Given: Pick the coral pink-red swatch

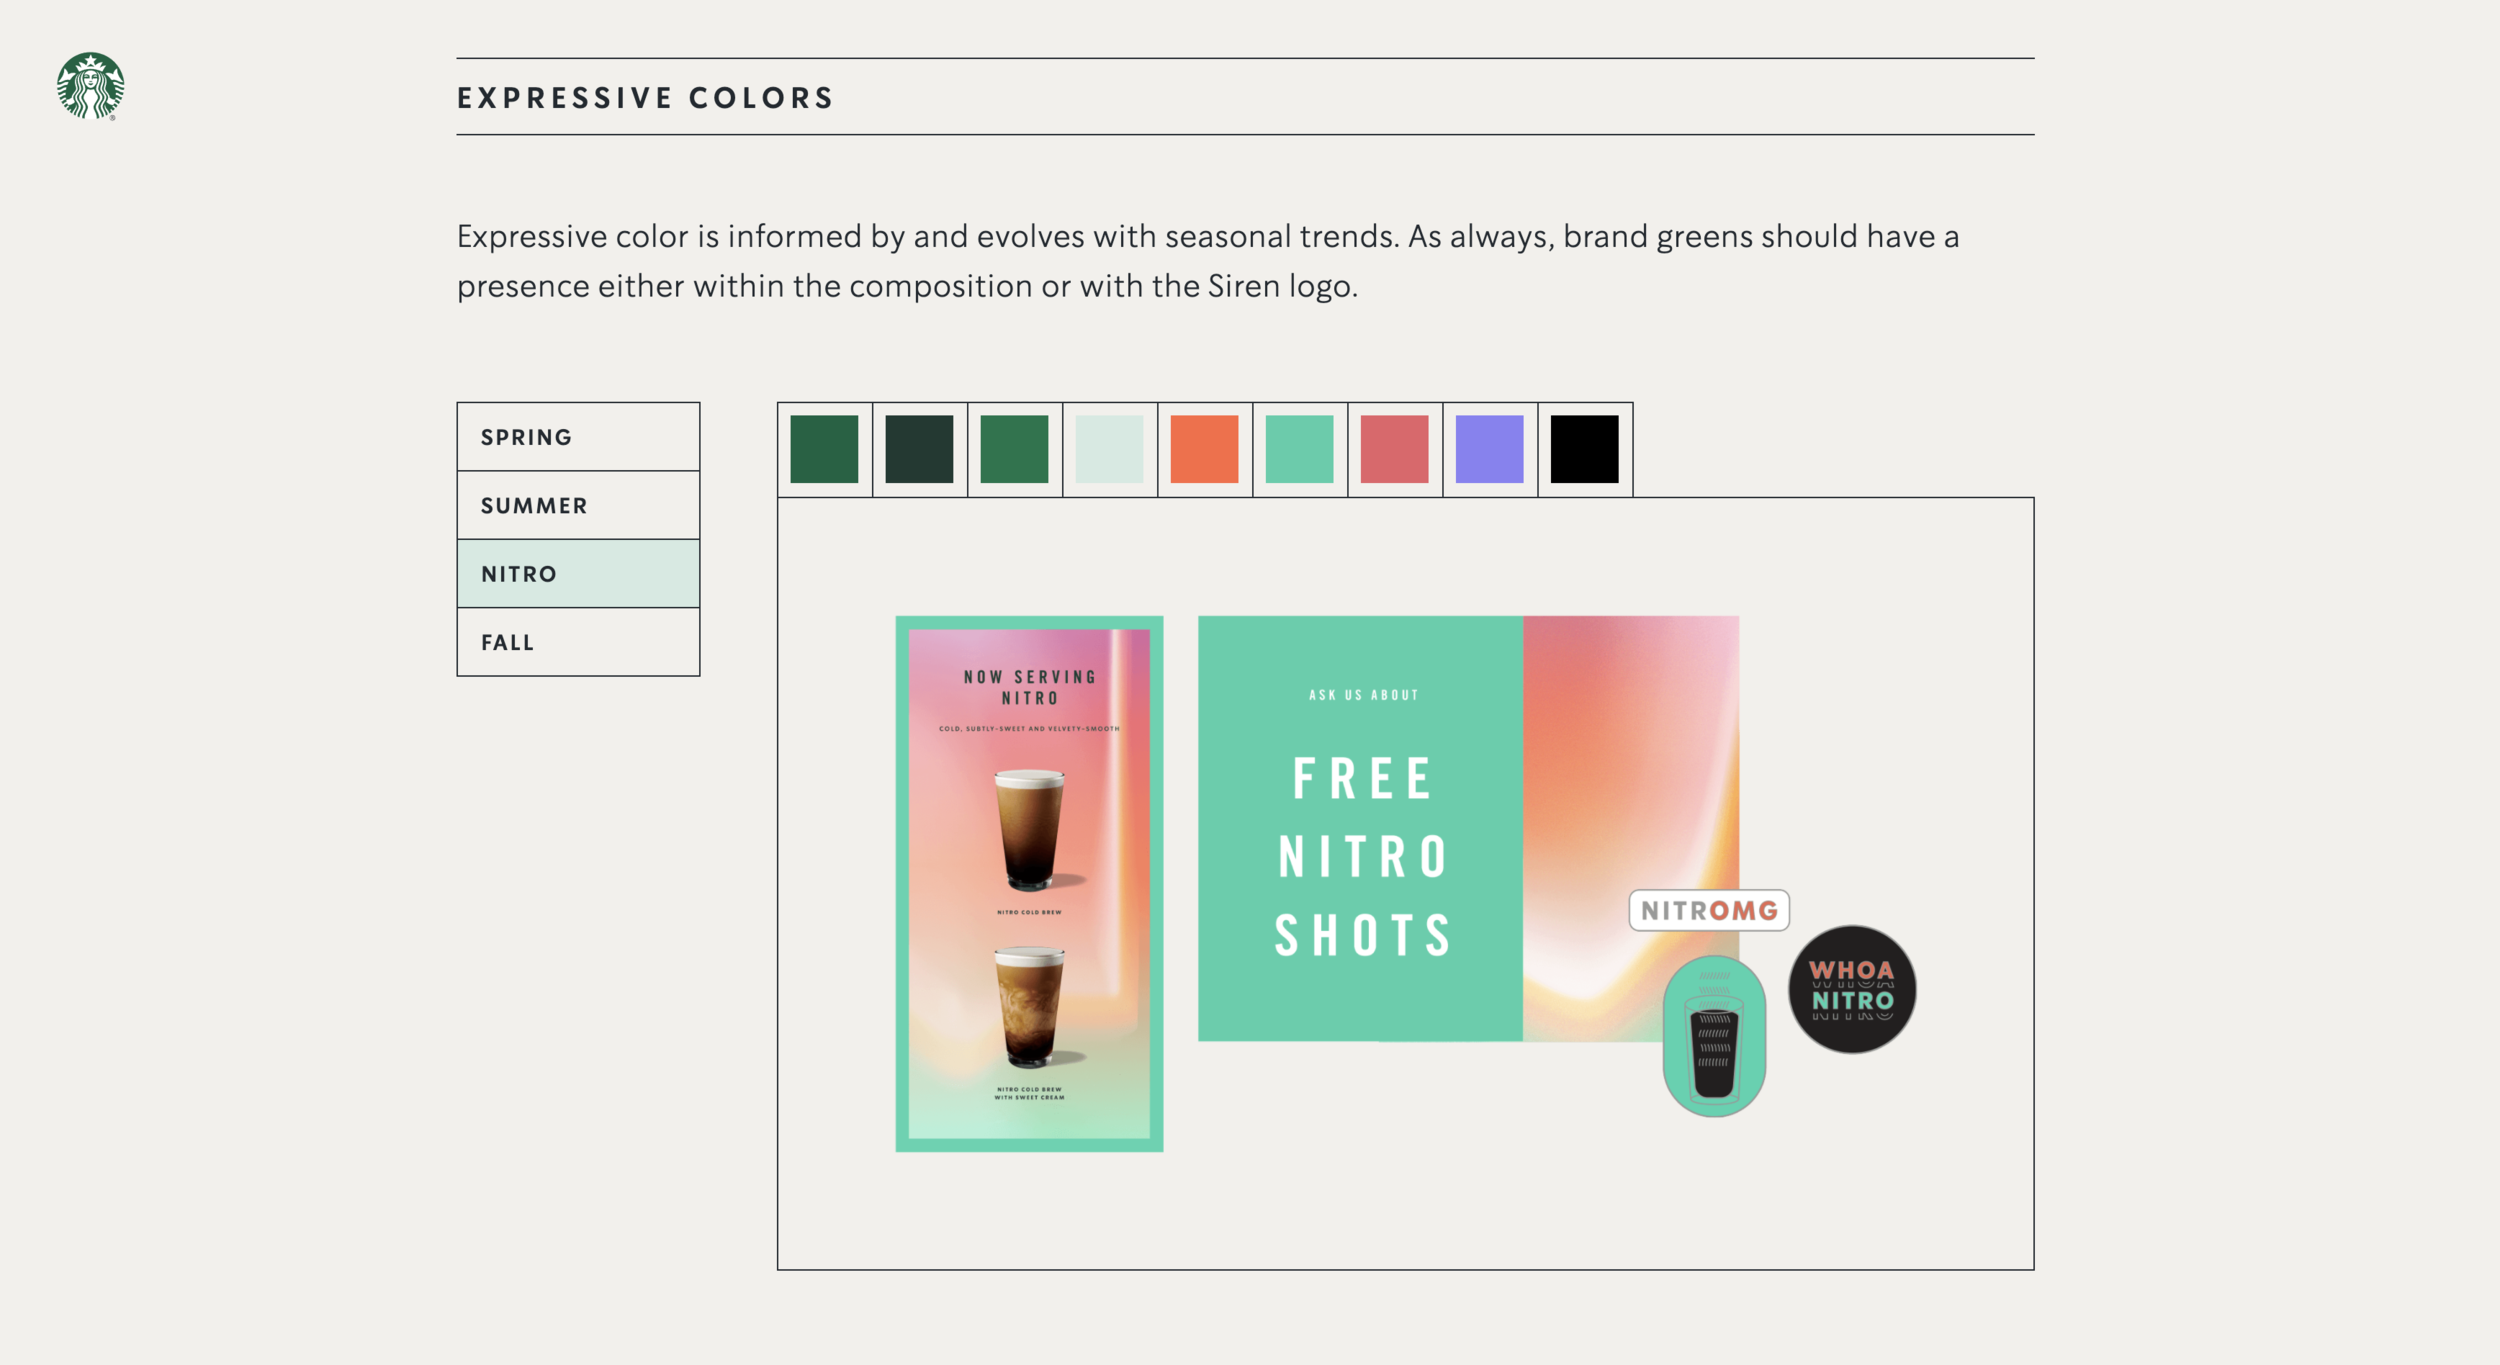Looking at the screenshot, I should pos(1394,449).
